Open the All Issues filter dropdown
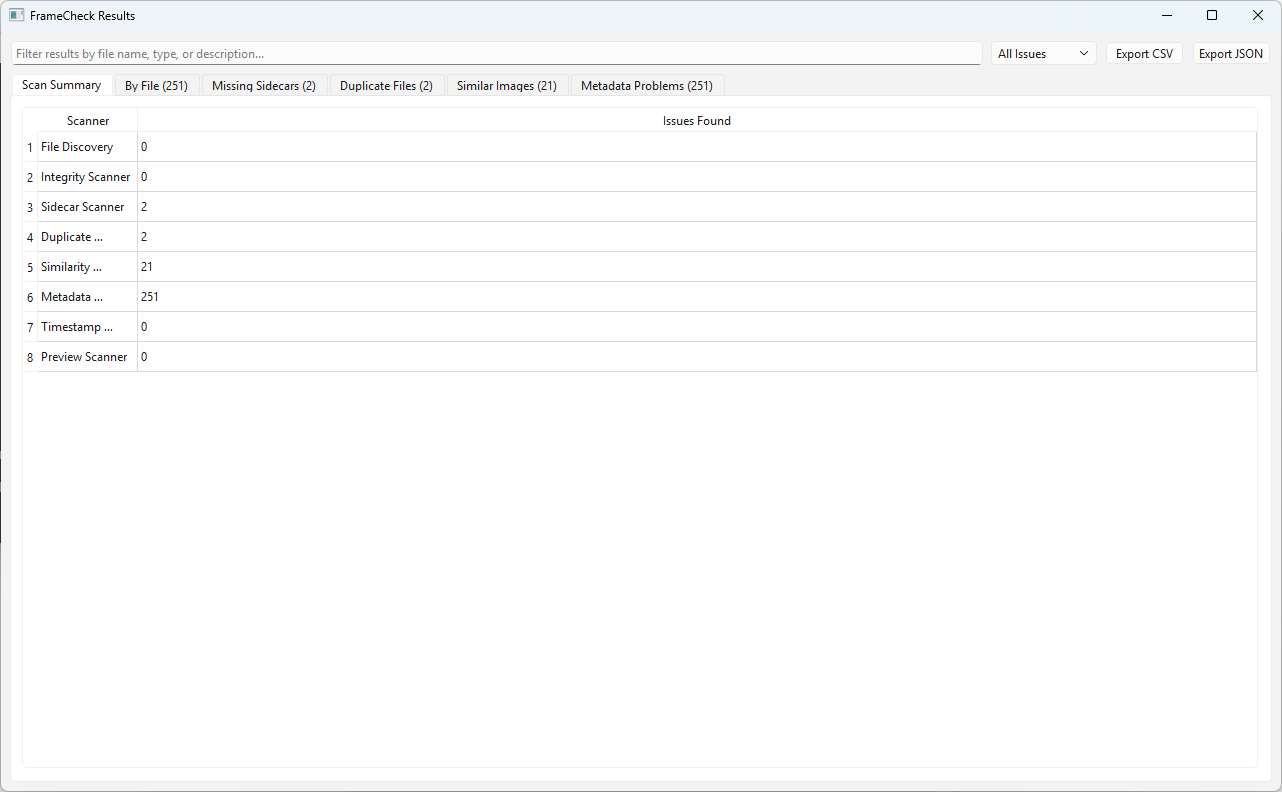The height and width of the screenshot is (792, 1282). click(x=1043, y=53)
